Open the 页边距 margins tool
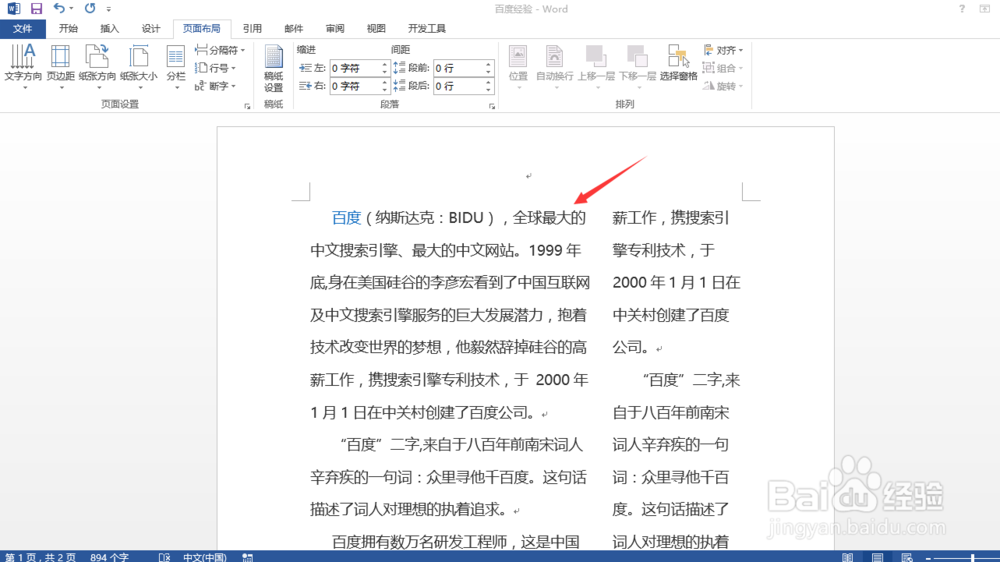The image size is (1000, 562). [61, 67]
